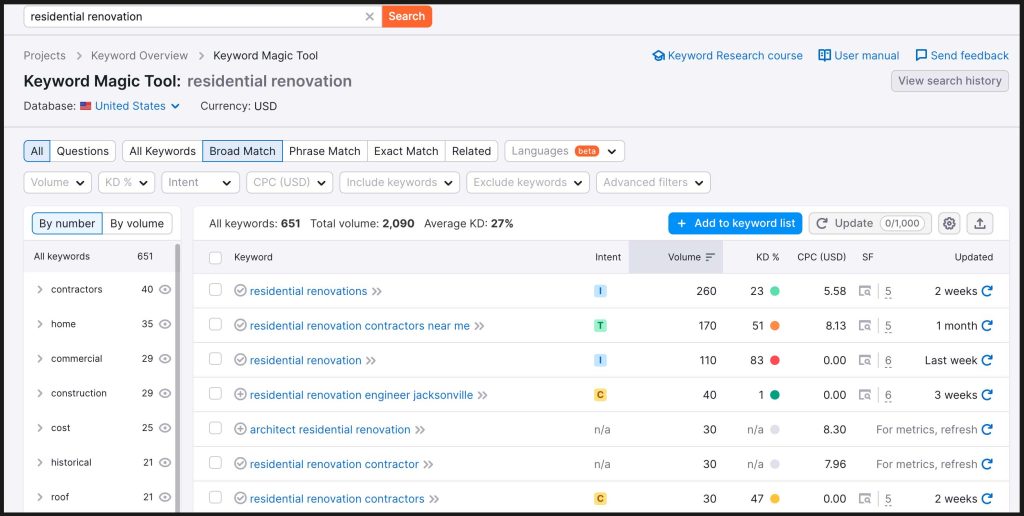
Task: Select the All Keywords match tab
Action: coord(163,151)
